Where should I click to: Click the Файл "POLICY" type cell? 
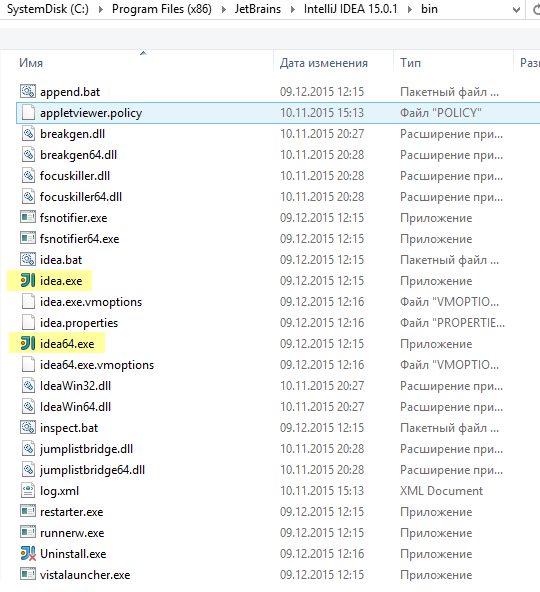[441, 113]
